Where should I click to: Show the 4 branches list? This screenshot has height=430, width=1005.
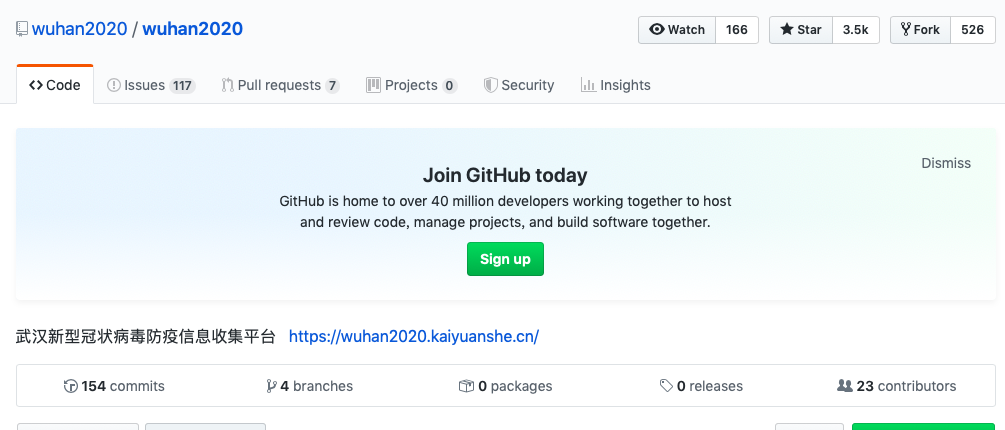pos(309,386)
